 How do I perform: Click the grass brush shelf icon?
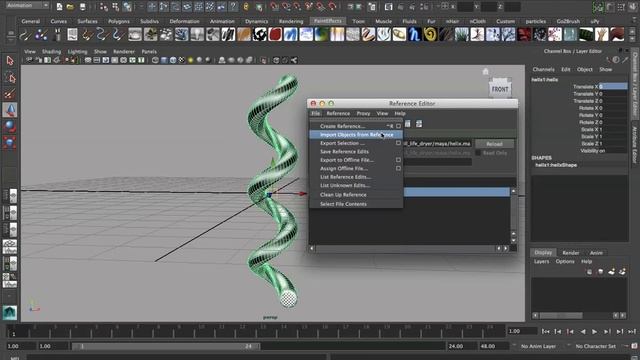[x=462, y=35]
